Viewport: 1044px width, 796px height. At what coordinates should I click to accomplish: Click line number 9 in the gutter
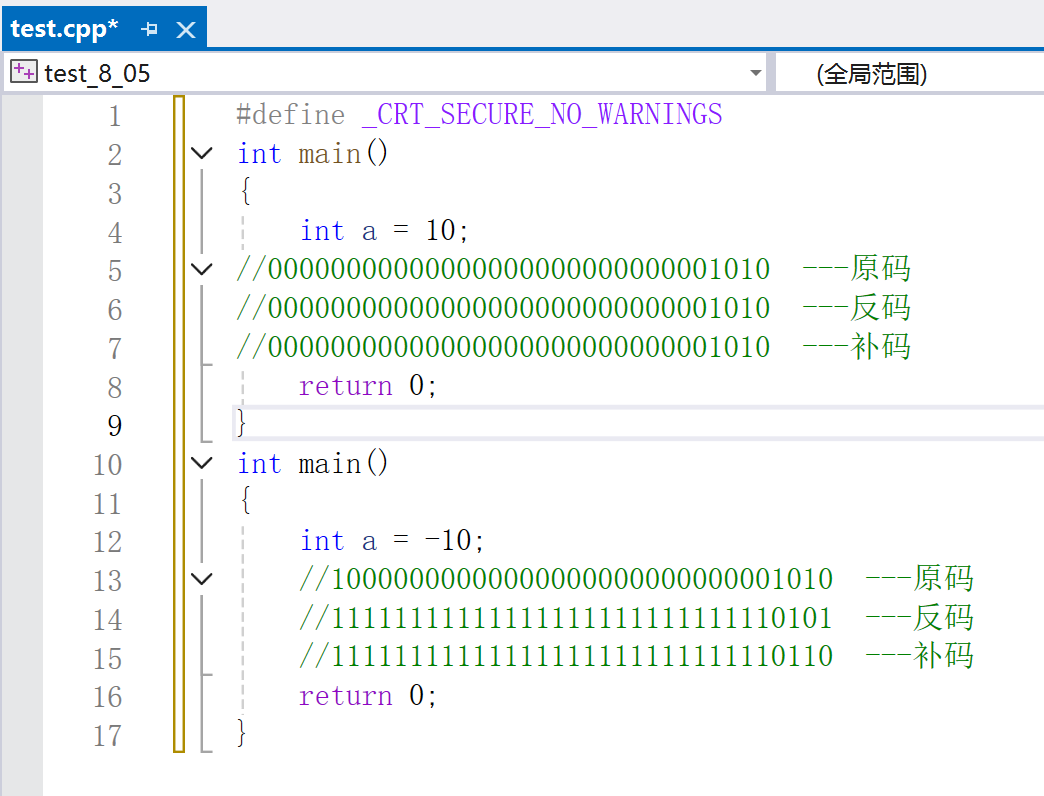point(115,425)
